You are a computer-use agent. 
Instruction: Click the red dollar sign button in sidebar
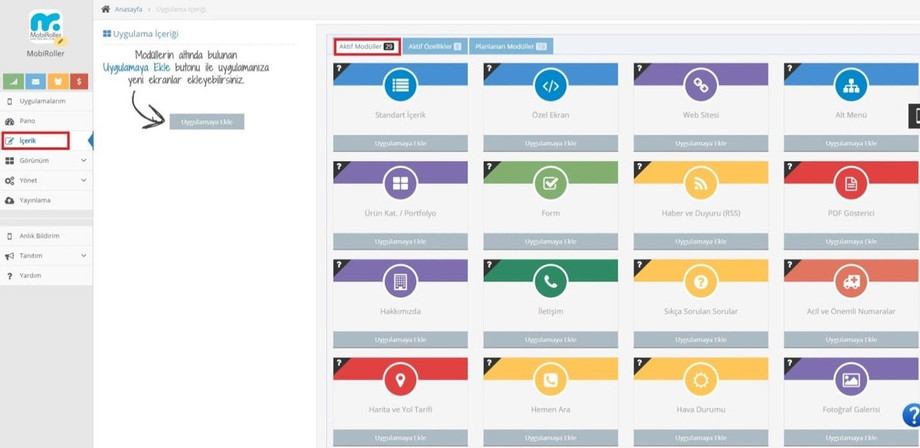[x=79, y=82]
